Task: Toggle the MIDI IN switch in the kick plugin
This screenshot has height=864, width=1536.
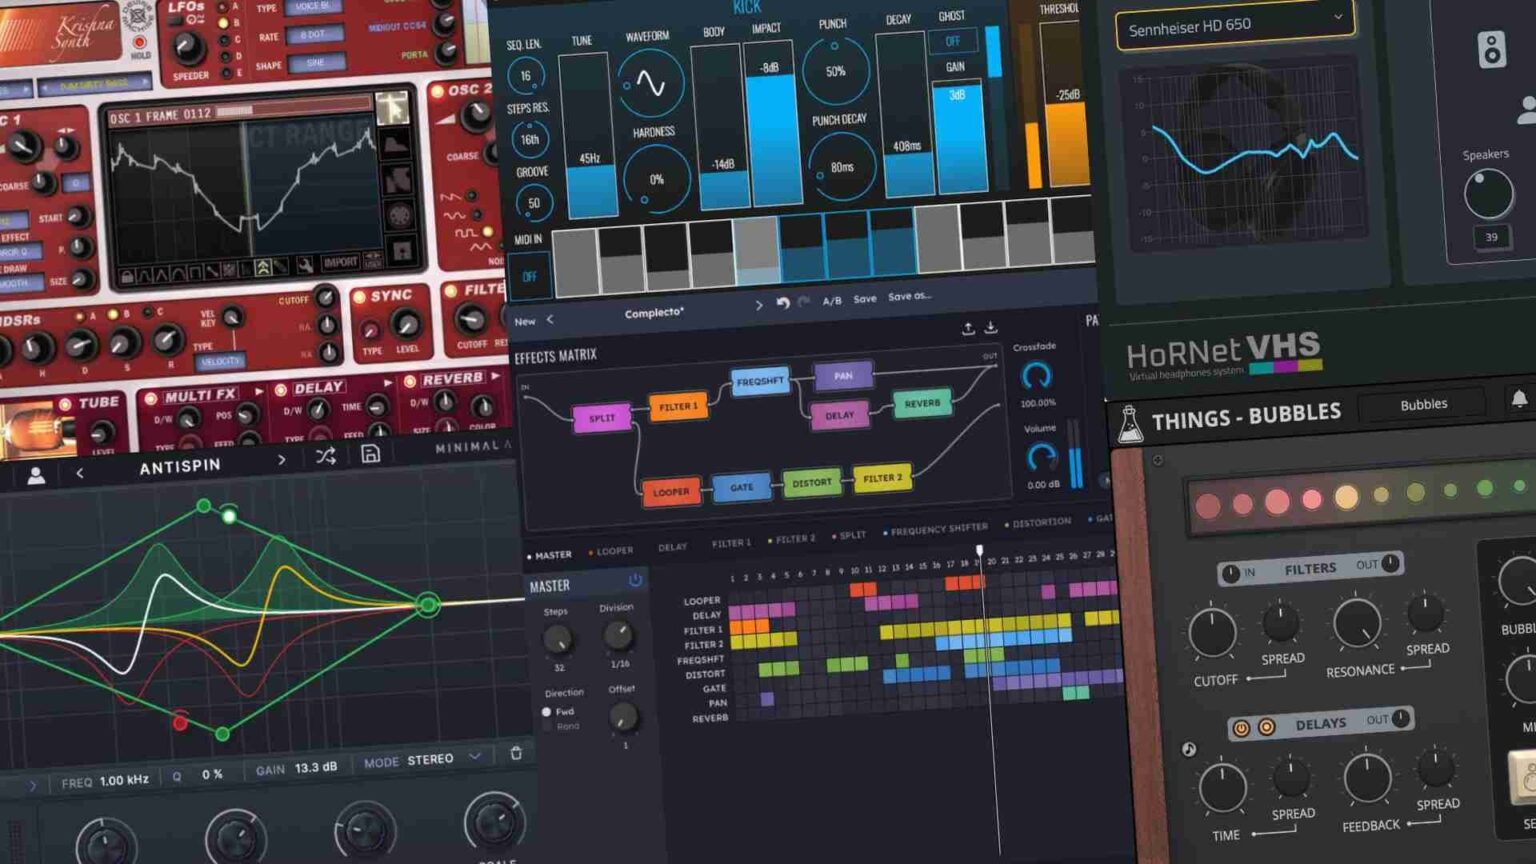Action: (529, 275)
